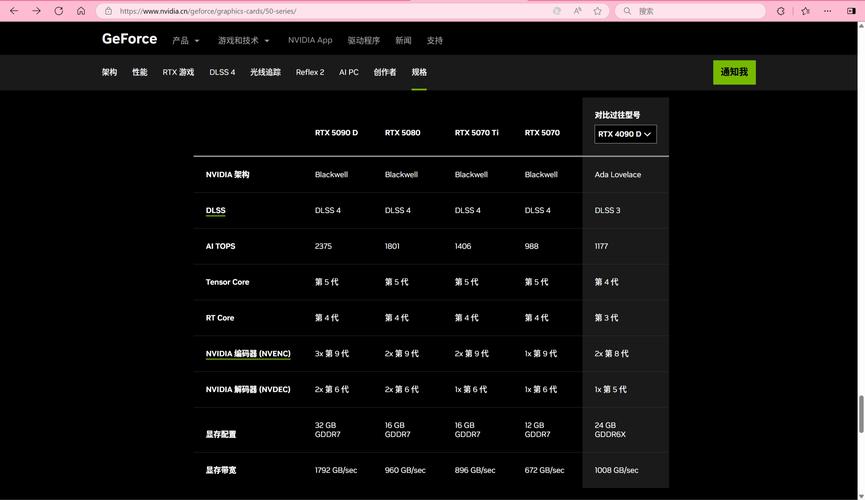The image size is (865, 500).
Task: Click the magnifier icon in search box
Action: pos(627,11)
